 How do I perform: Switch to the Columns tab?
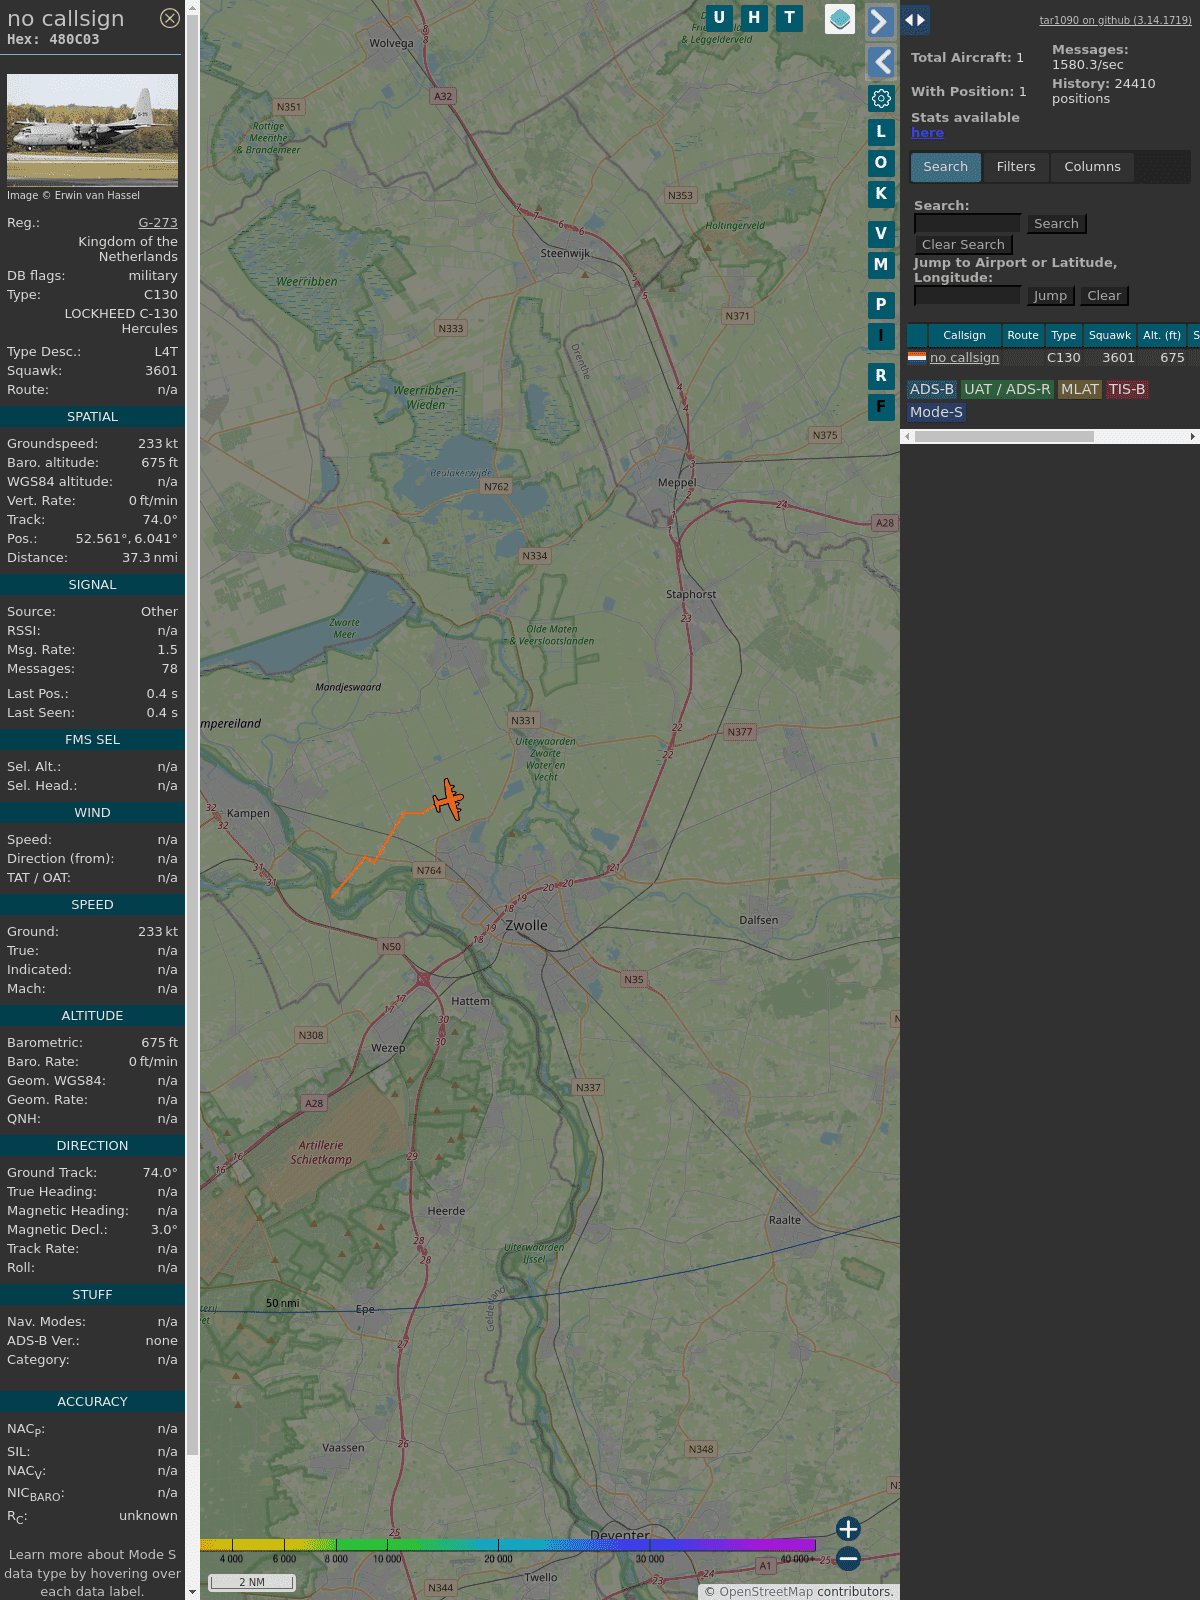click(x=1092, y=167)
